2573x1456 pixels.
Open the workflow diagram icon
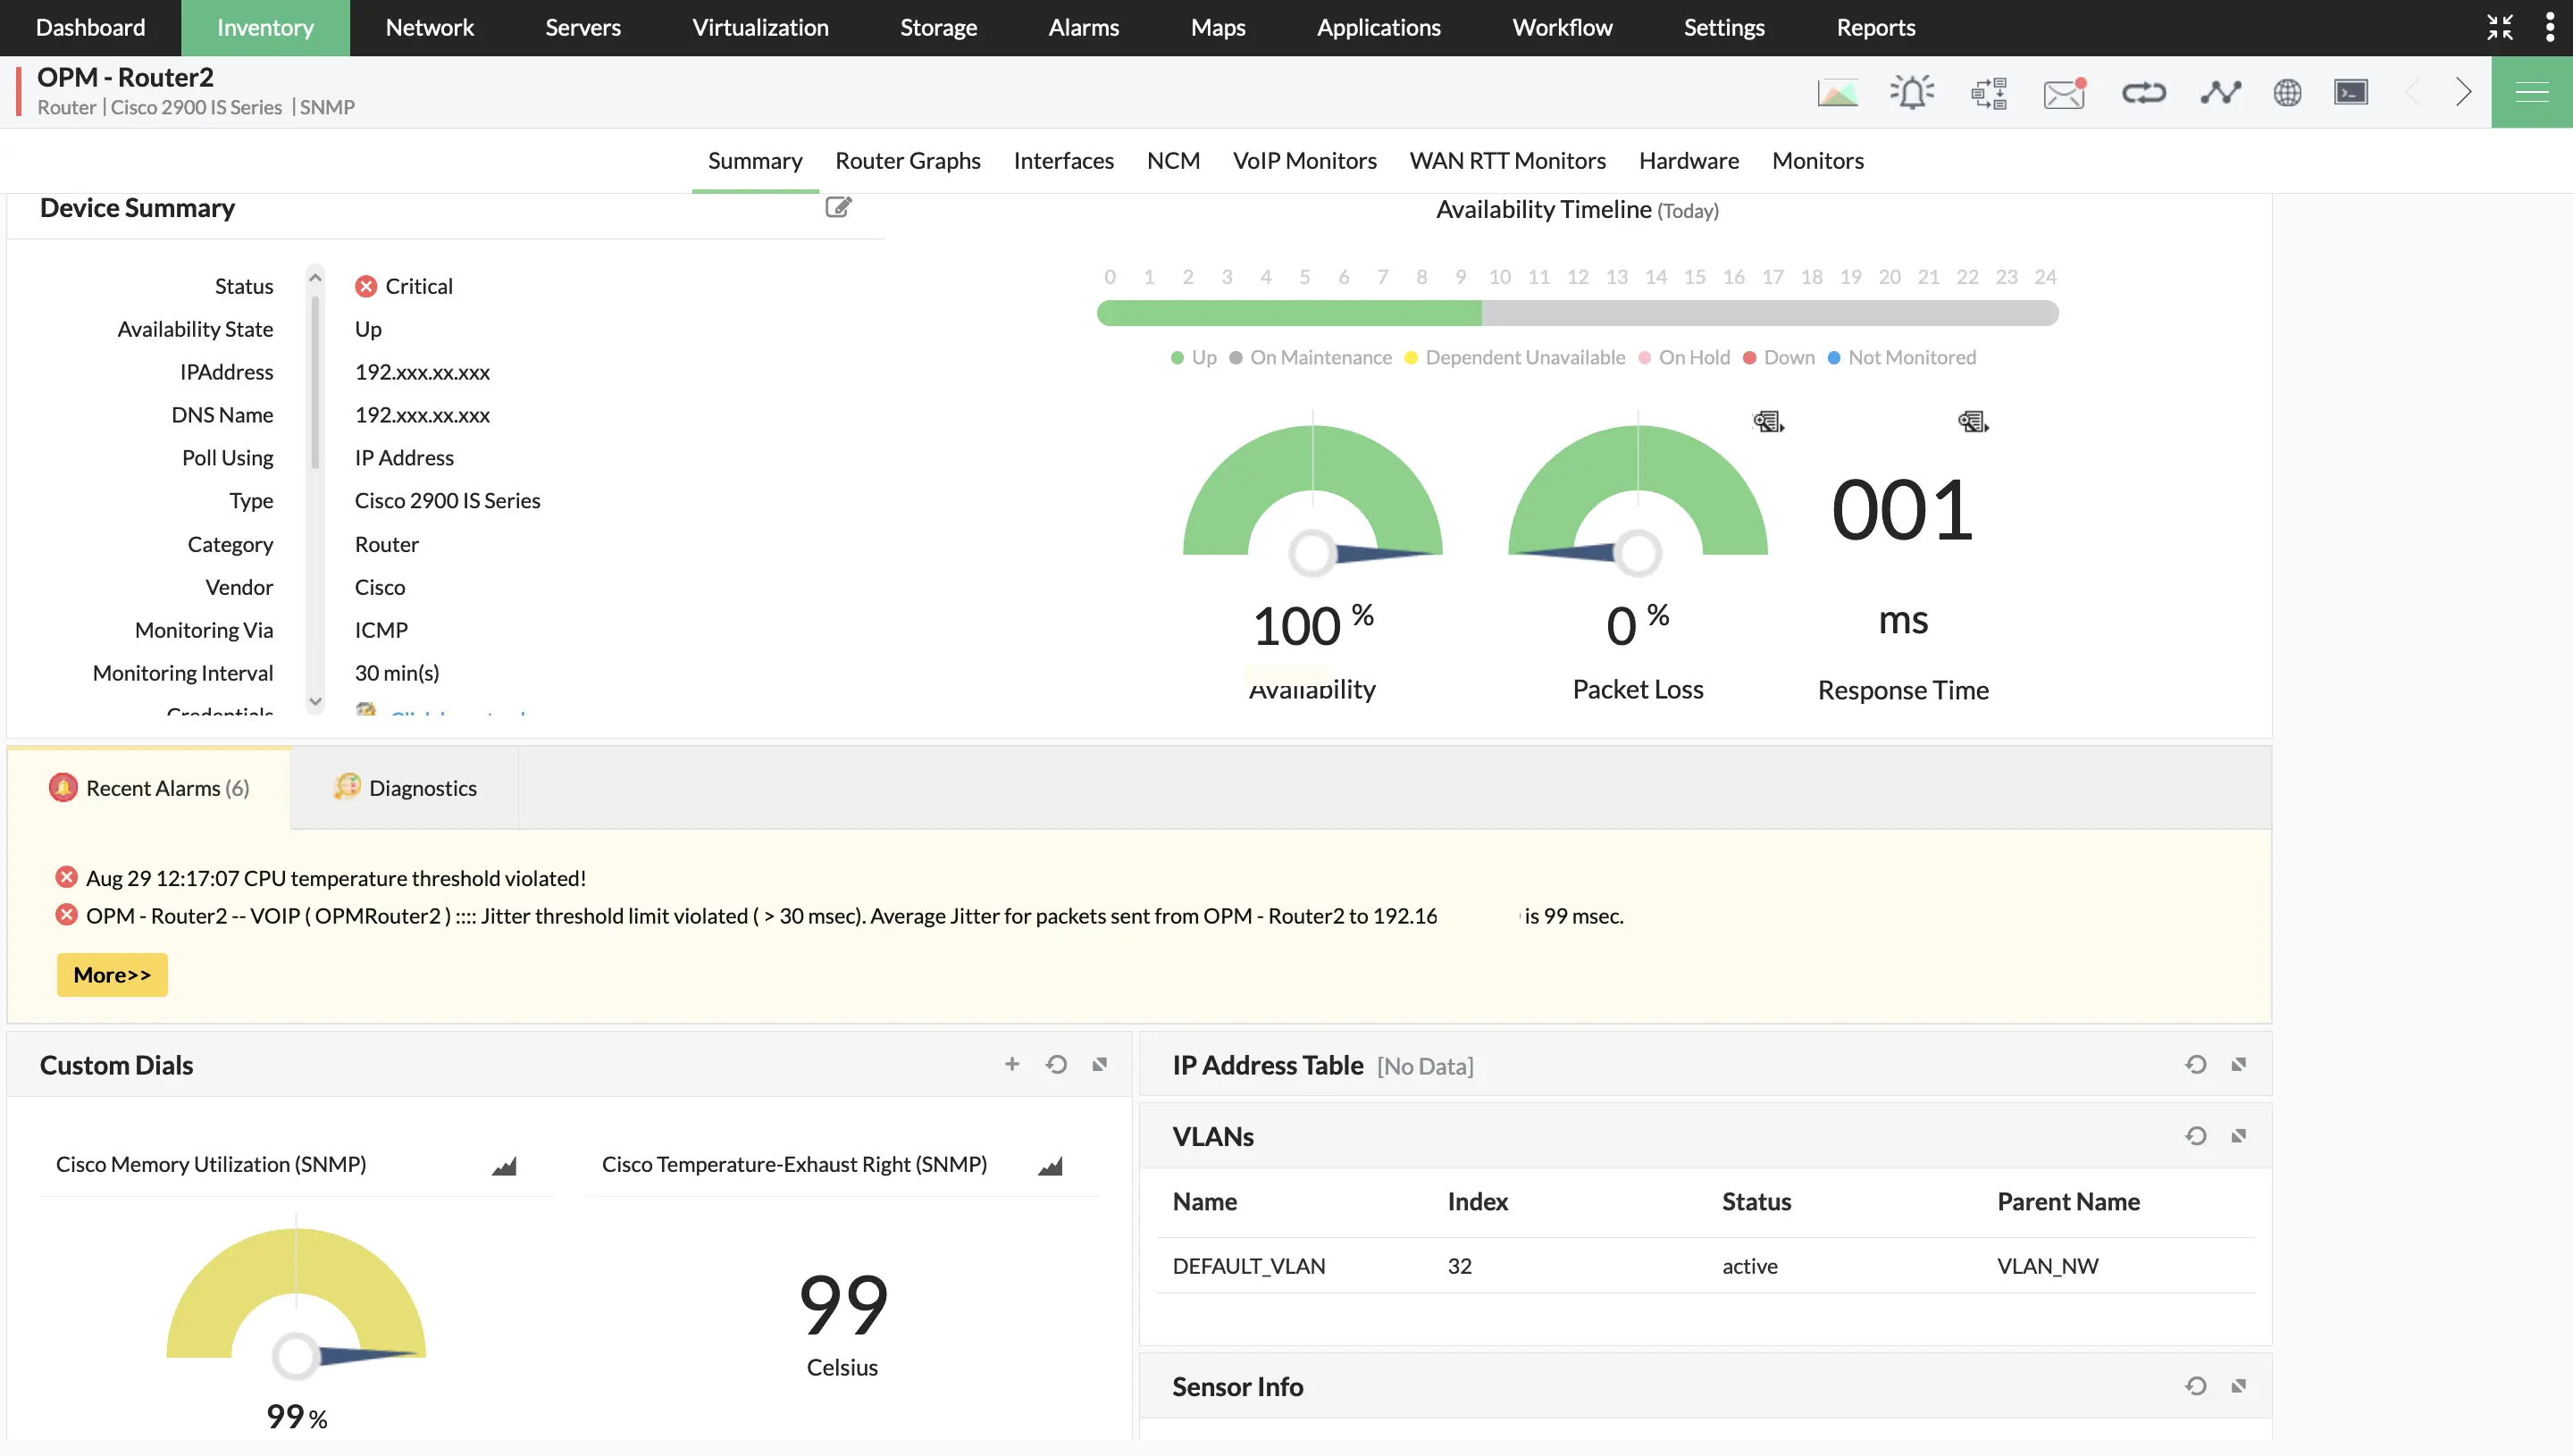coord(1988,93)
